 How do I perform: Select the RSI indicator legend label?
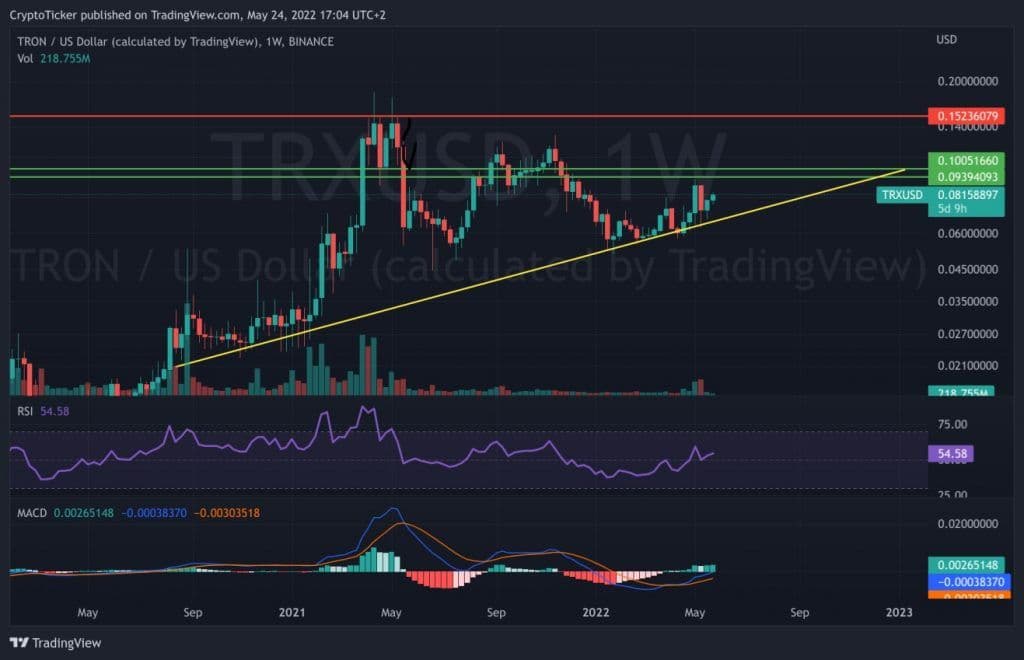point(27,410)
